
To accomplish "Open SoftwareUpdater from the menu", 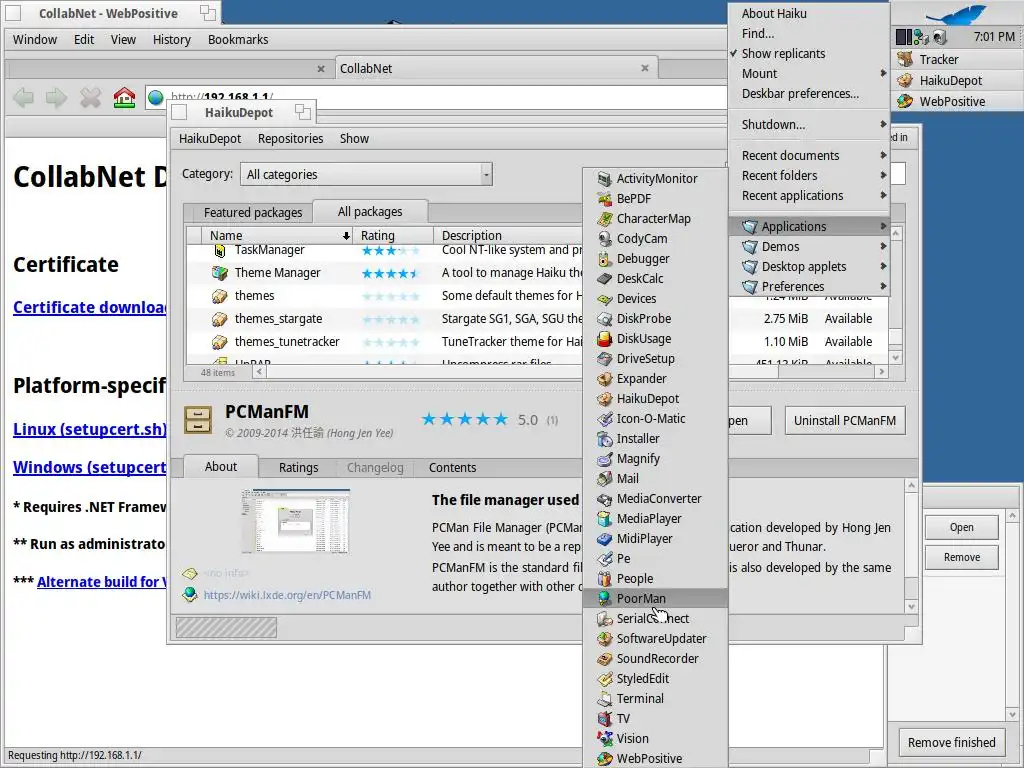I will [x=655, y=639].
